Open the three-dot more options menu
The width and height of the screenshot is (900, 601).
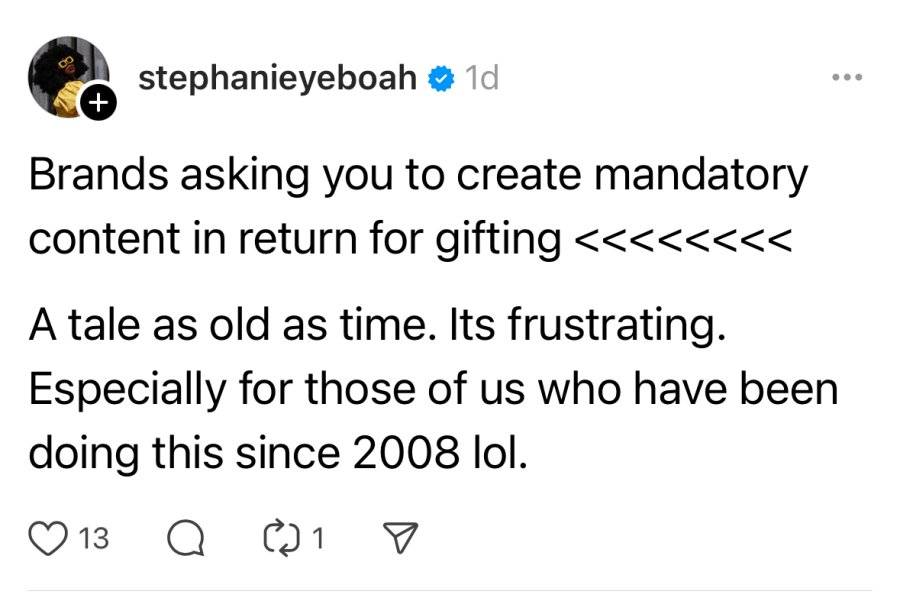[847, 77]
